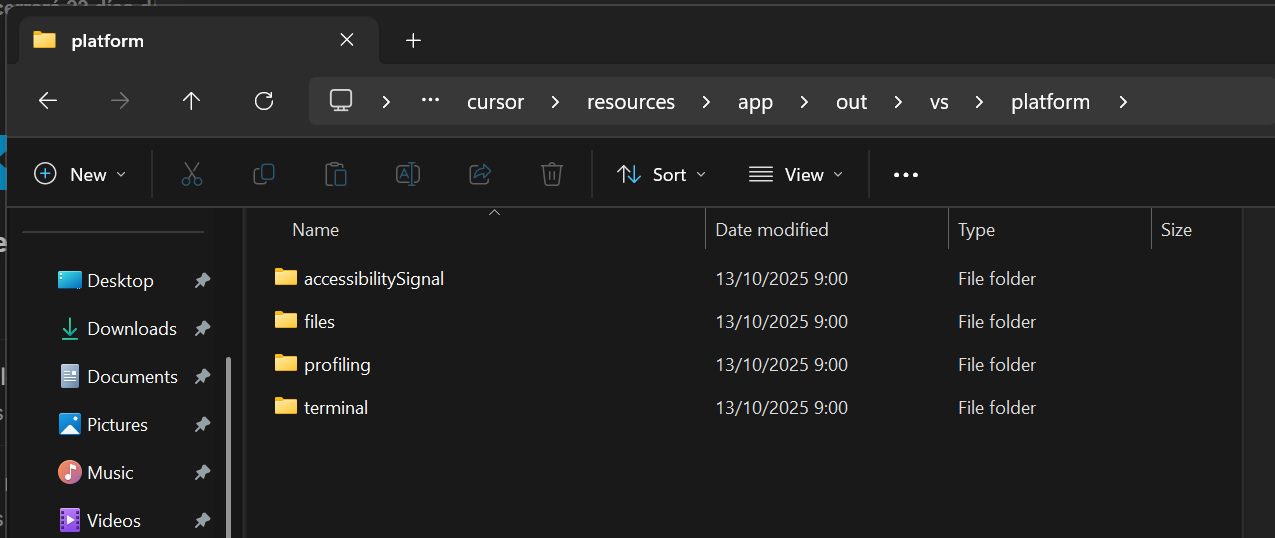Unpin Desktop using its pin icon
Image resolution: width=1275 pixels, height=538 pixels.
202,281
